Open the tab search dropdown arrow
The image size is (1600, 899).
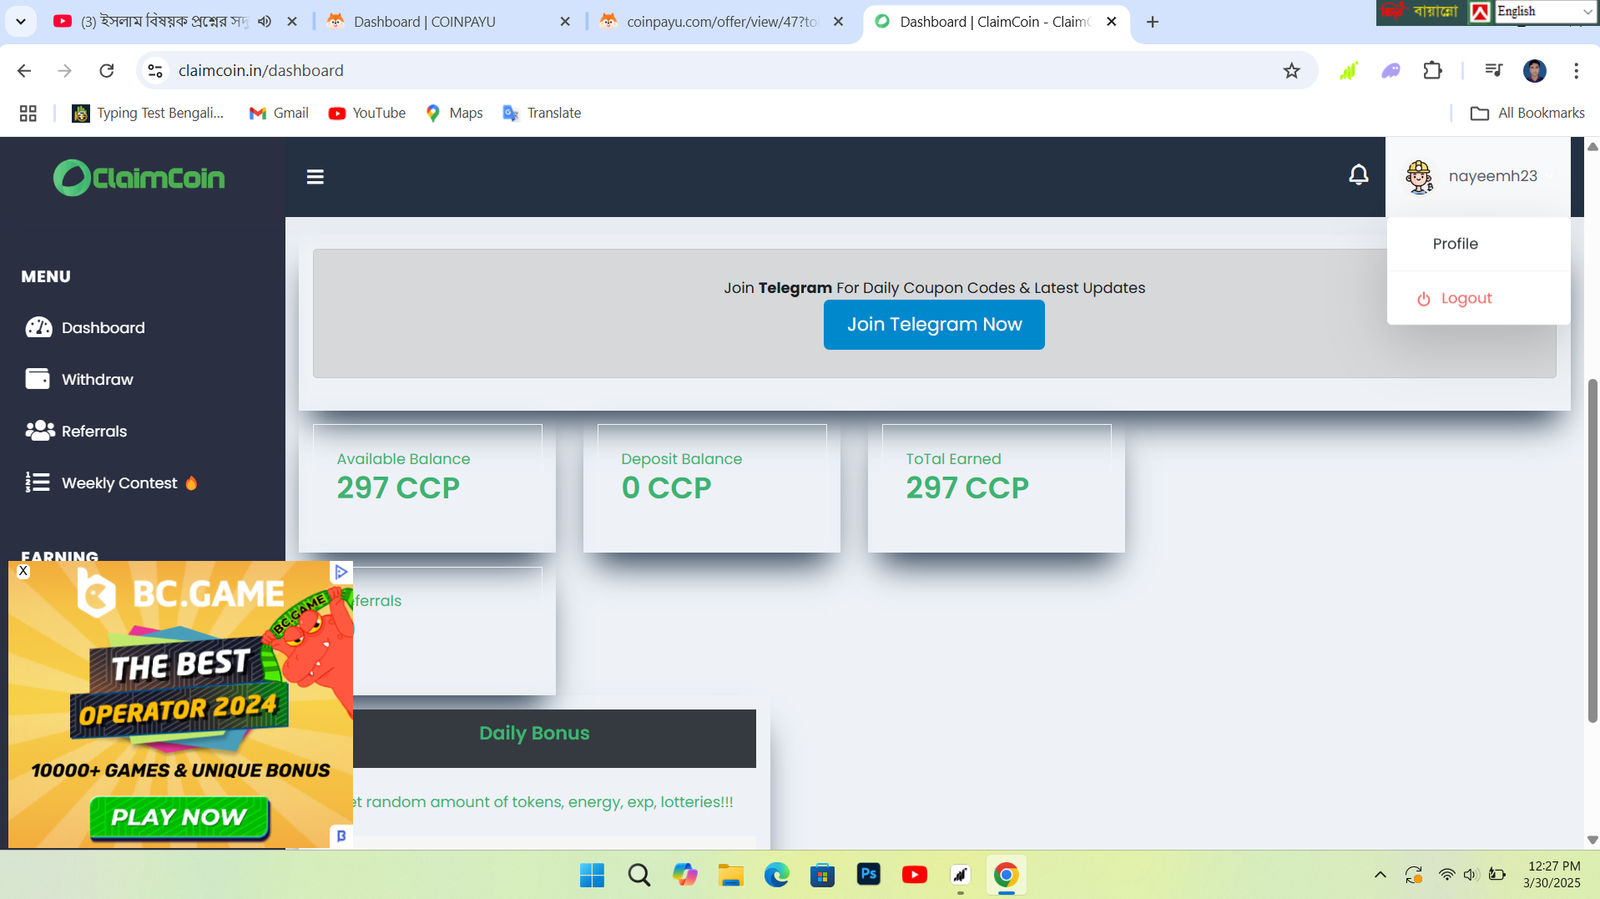[x=20, y=21]
